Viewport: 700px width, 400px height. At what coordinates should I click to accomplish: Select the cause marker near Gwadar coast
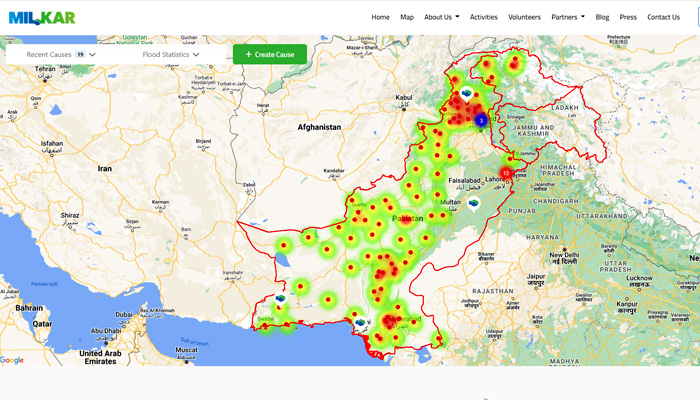(x=282, y=298)
